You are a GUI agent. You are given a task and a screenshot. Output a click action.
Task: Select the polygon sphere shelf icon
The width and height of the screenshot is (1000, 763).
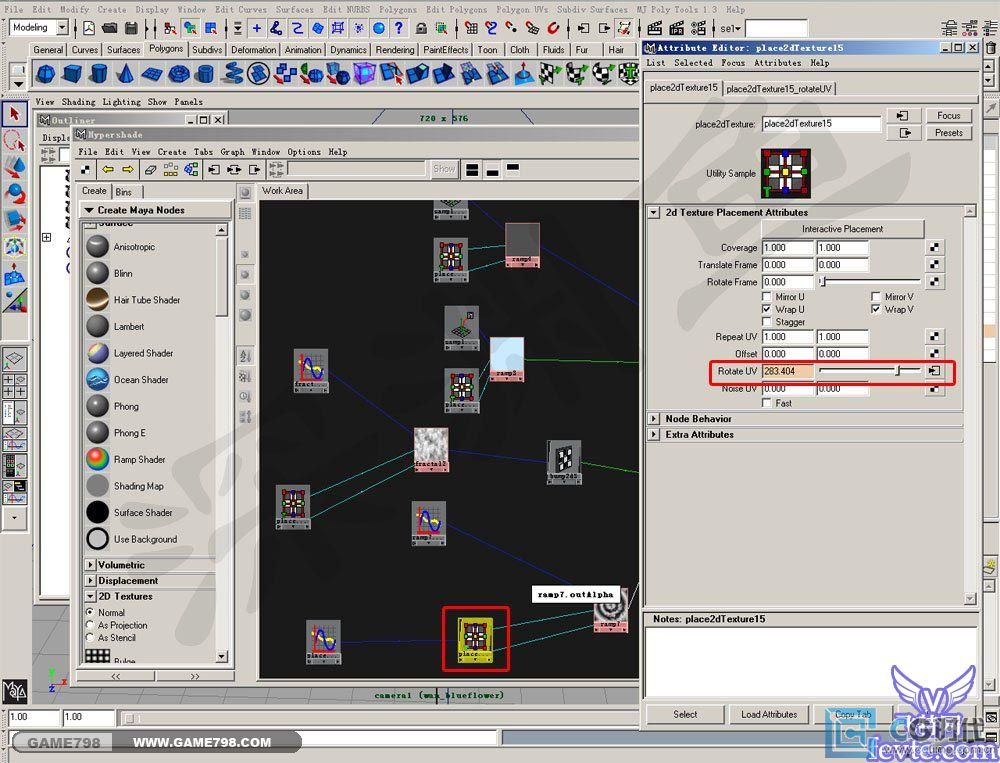click(x=45, y=74)
